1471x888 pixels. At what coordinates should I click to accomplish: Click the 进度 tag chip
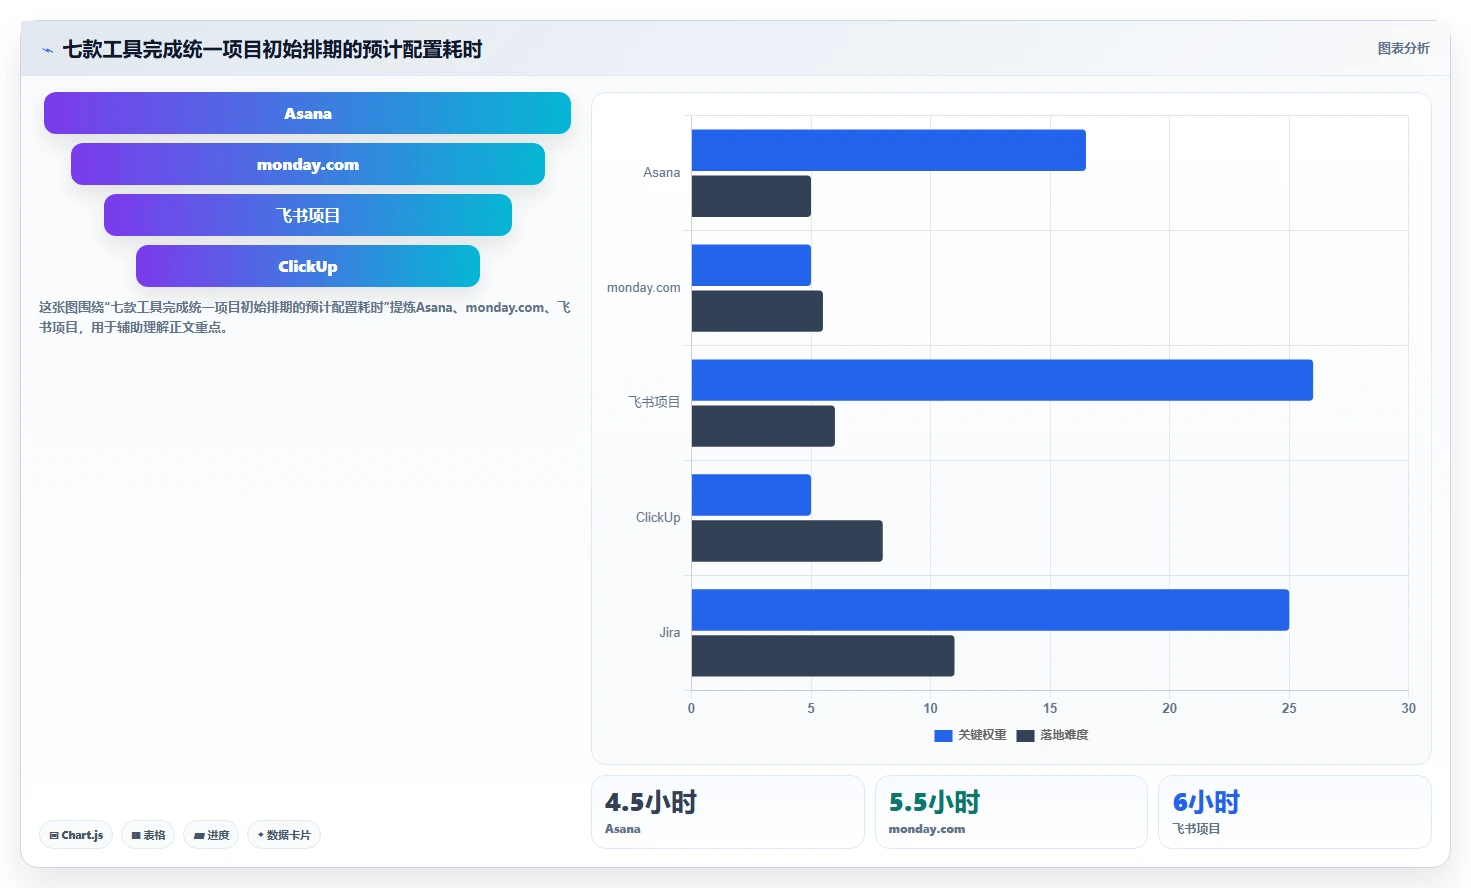211,835
